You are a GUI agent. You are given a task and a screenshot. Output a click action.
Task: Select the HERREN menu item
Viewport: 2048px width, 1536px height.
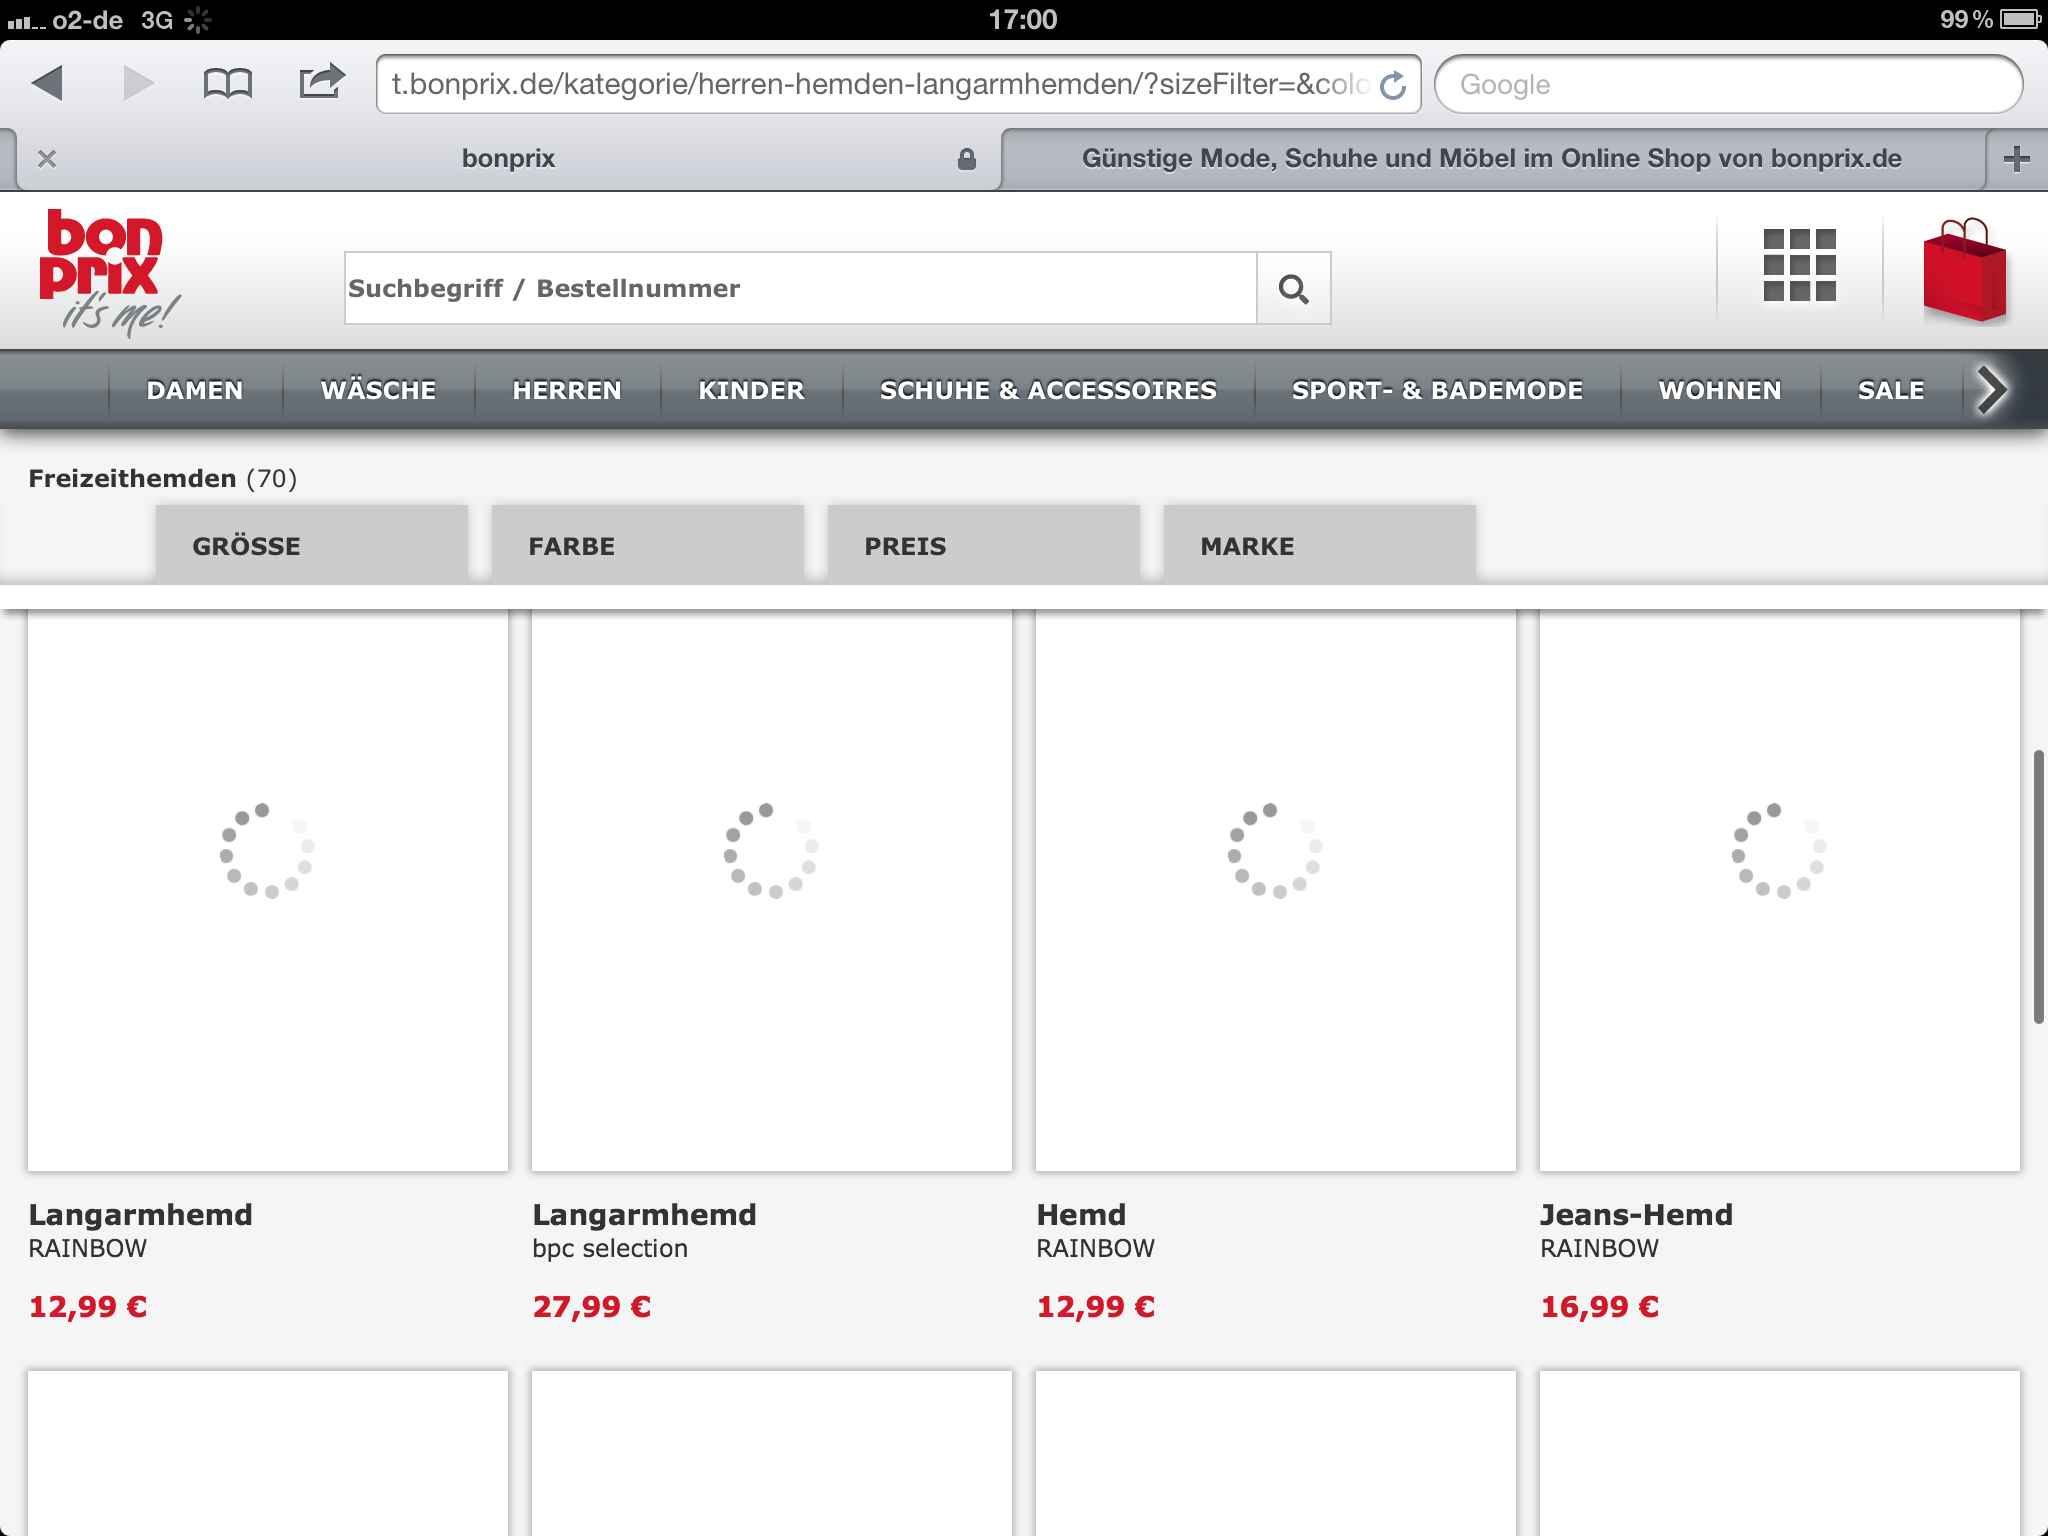tap(567, 391)
